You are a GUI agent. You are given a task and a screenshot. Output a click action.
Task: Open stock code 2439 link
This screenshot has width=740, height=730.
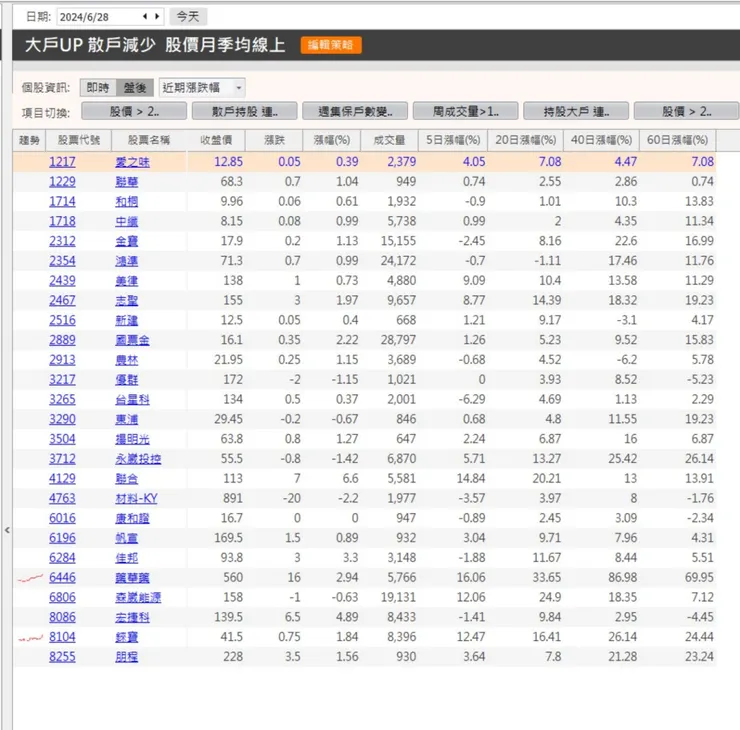(62, 281)
